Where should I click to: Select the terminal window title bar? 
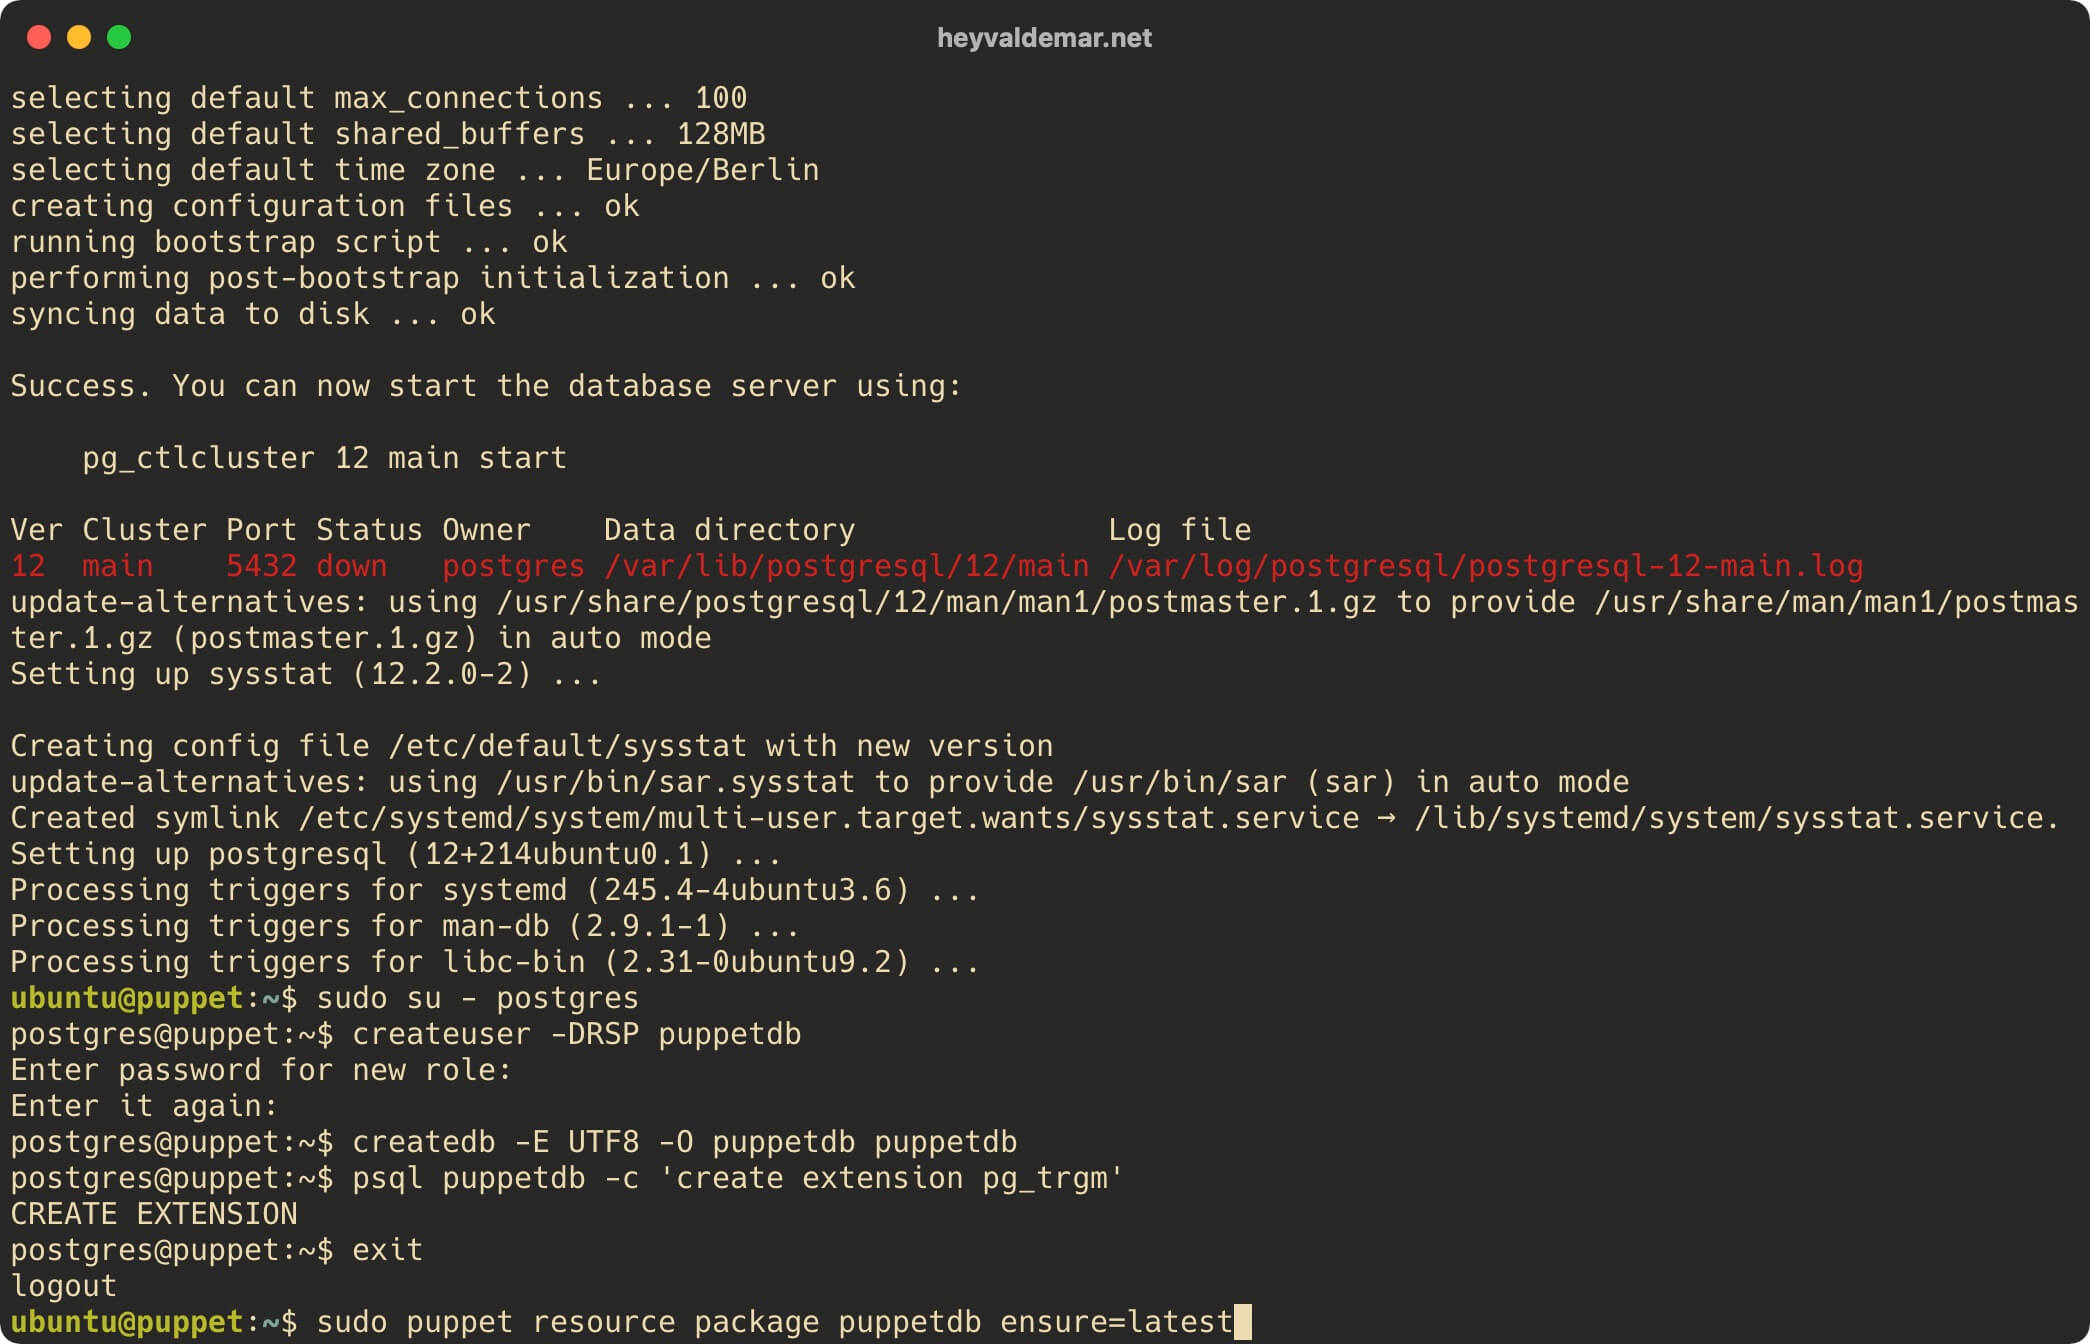(x=1045, y=34)
